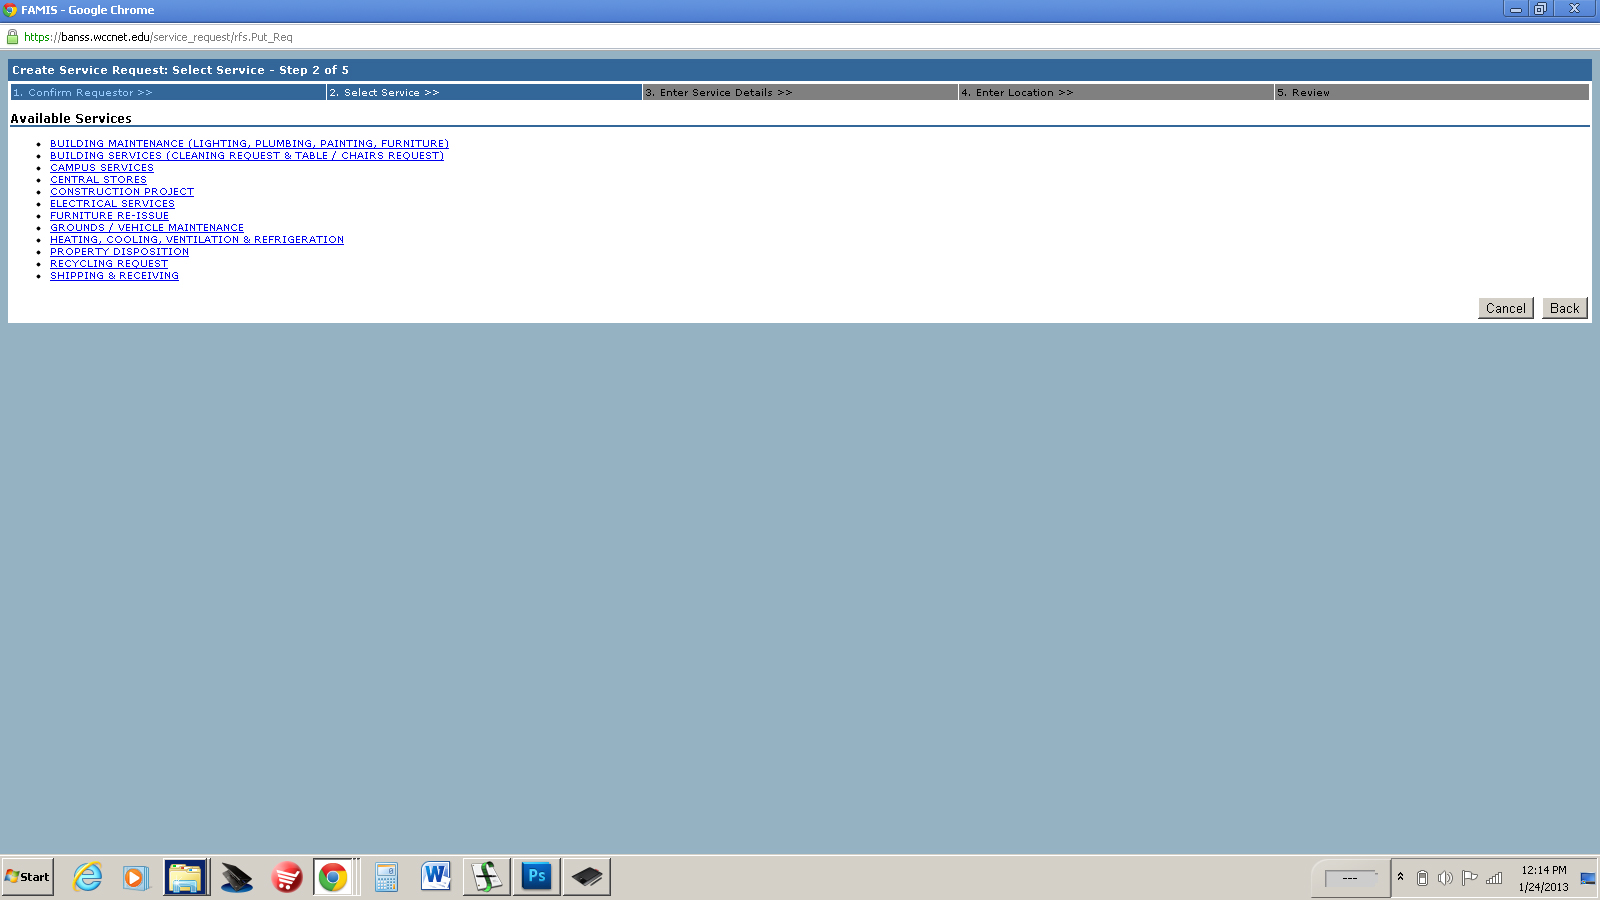
Task: Show hidden system tray icons
Action: 1400,877
